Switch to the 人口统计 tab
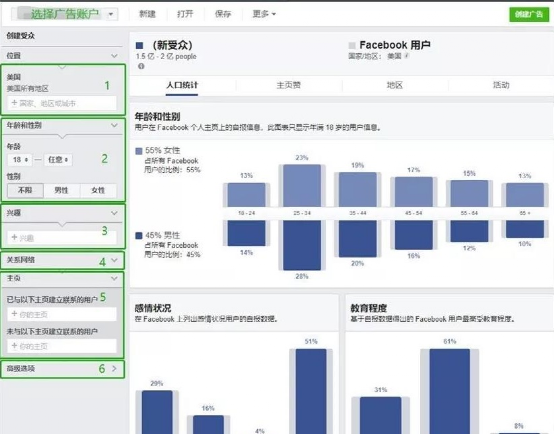 coord(182,85)
